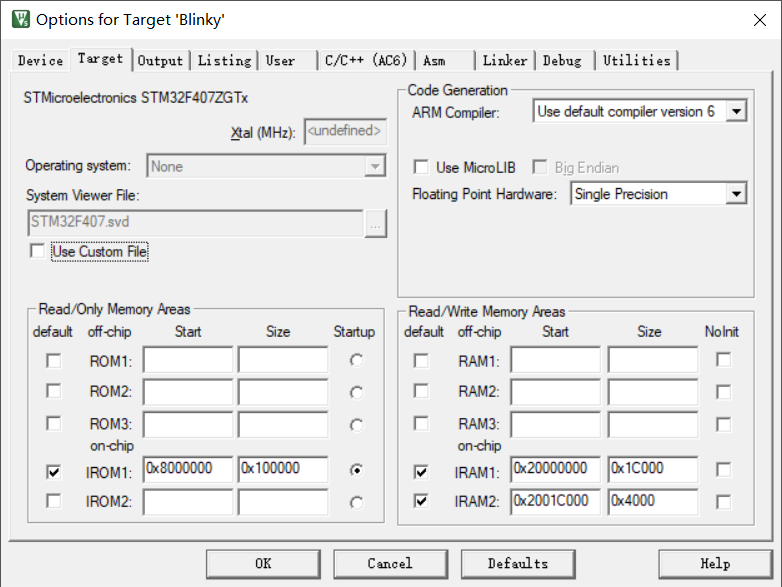The image size is (782, 587).
Task: Confirm settings with the OK button
Action: click(x=263, y=564)
